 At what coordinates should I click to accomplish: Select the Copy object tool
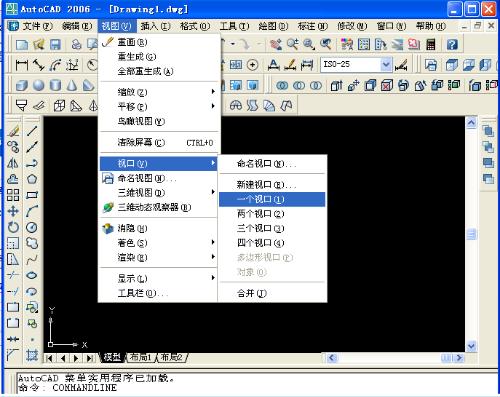(x=13, y=147)
